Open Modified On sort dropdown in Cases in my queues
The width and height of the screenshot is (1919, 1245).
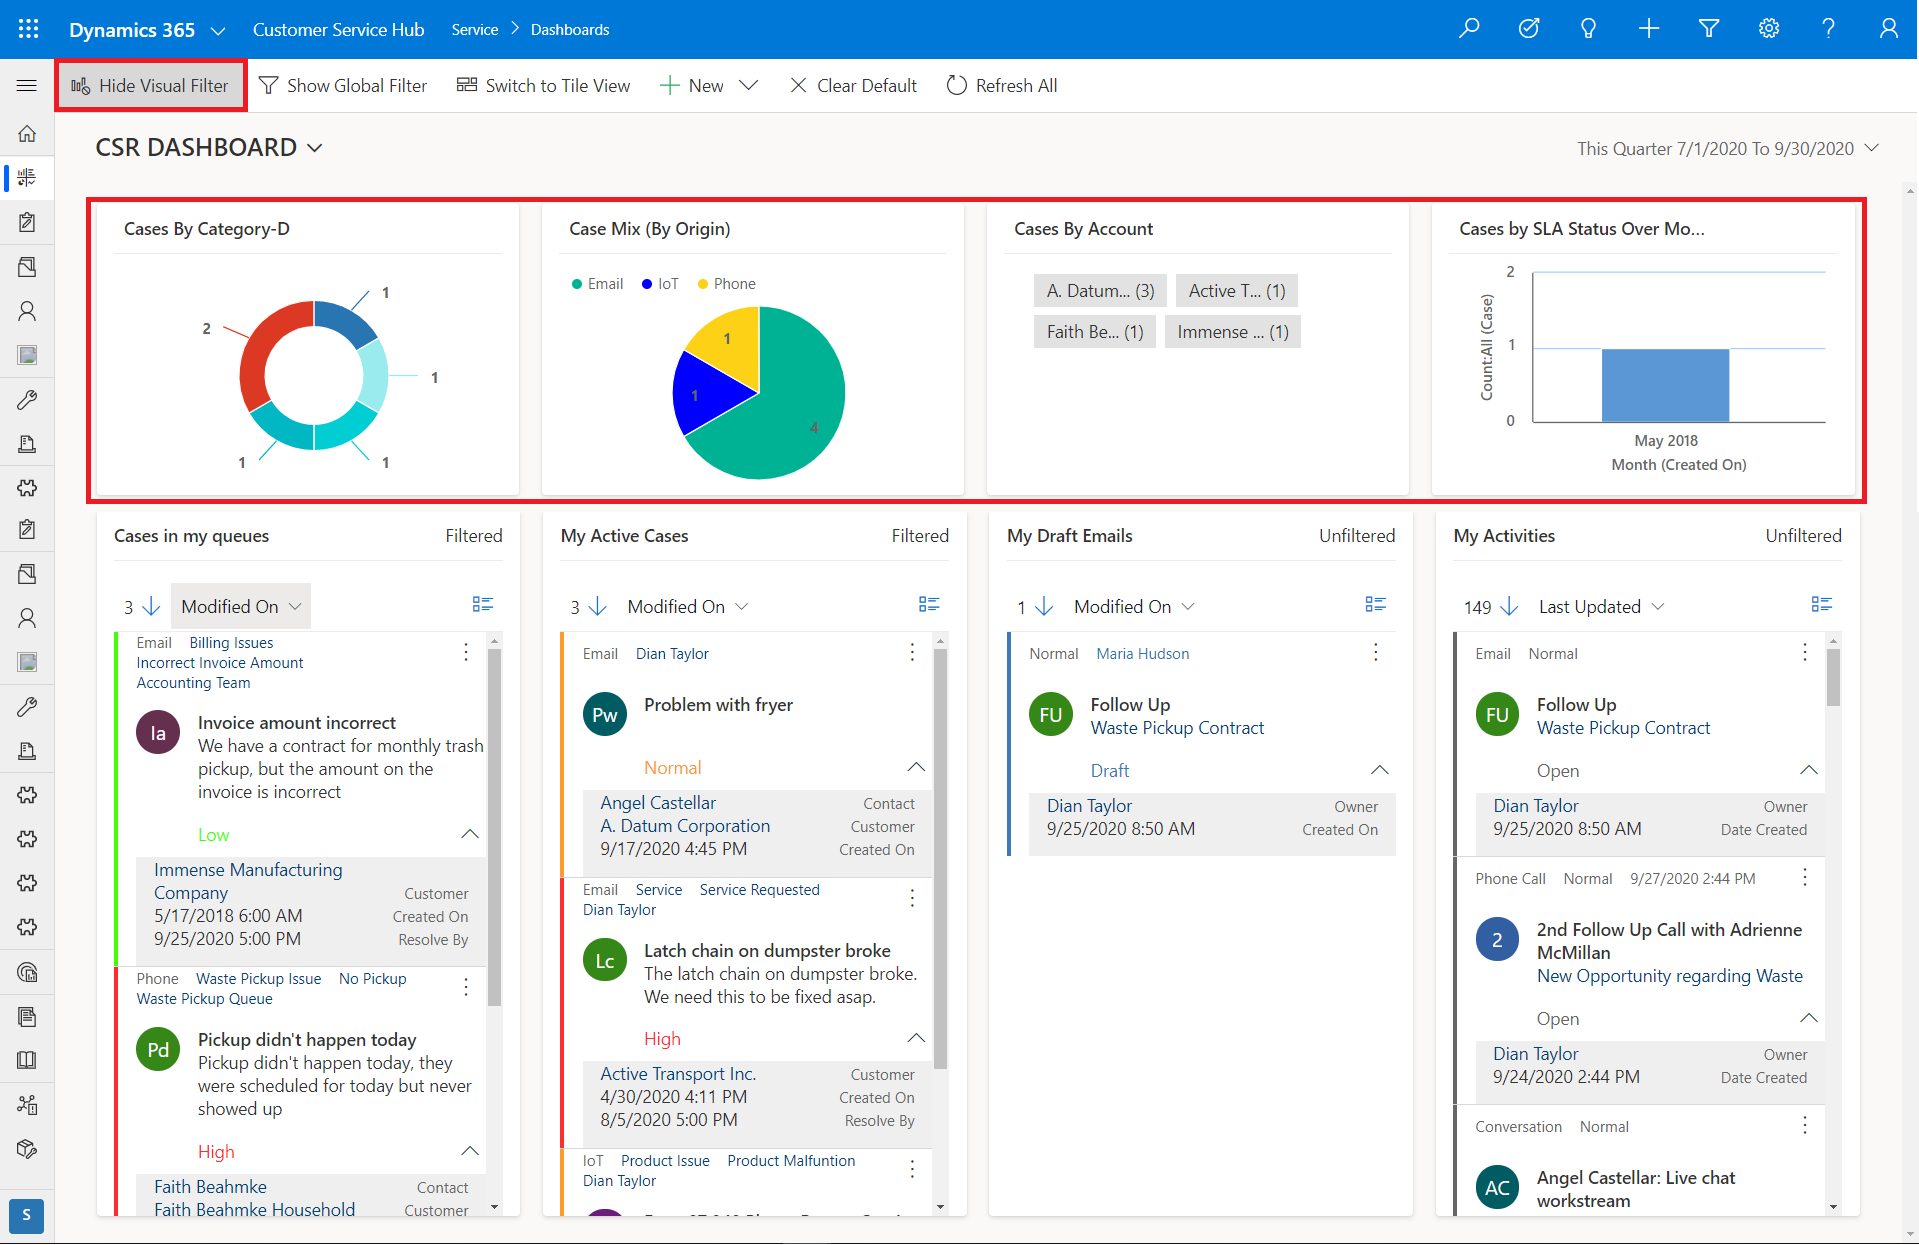241,606
